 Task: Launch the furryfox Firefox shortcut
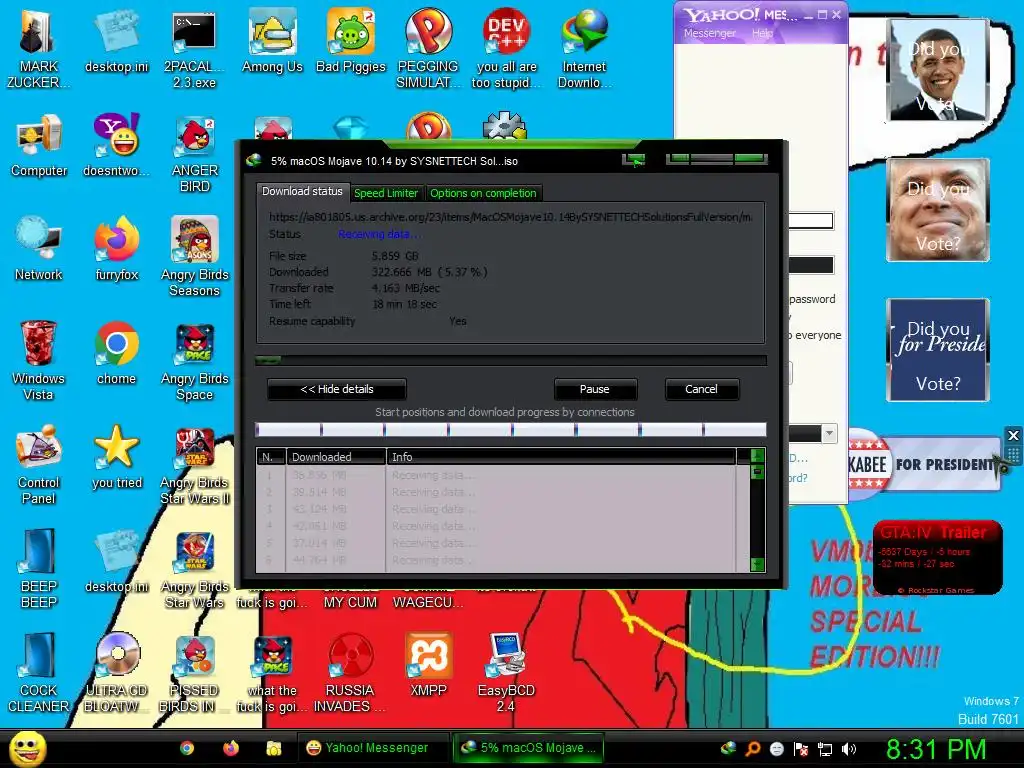pyautogui.click(x=116, y=249)
